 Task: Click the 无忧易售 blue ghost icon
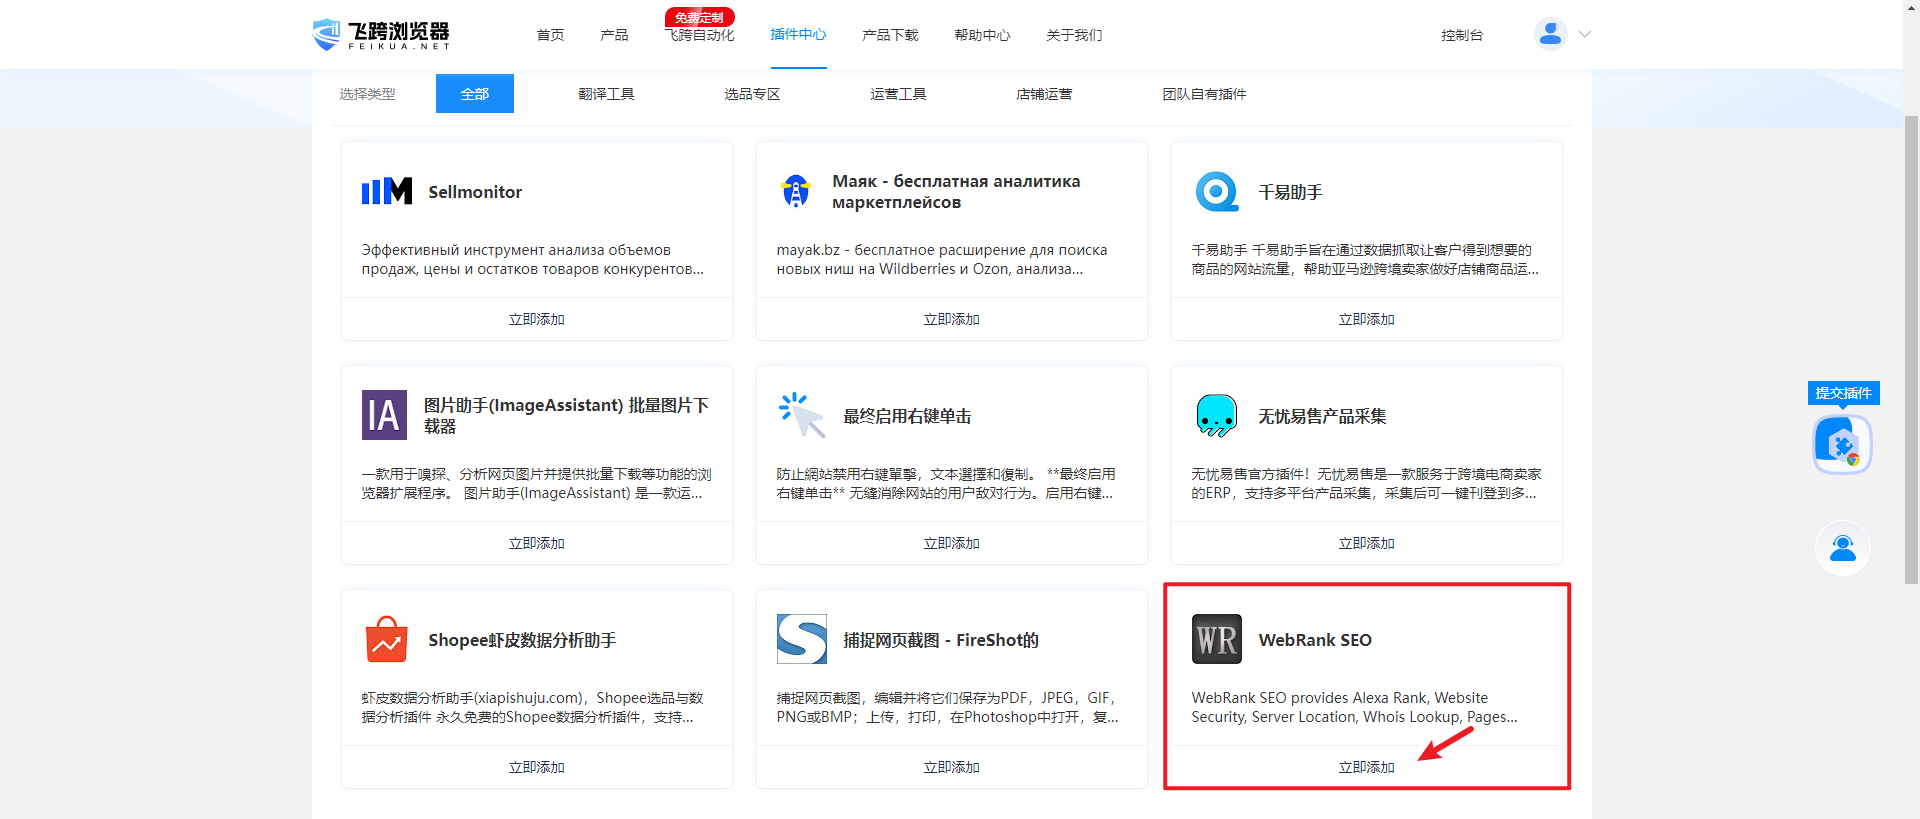(x=1216, y=415)
